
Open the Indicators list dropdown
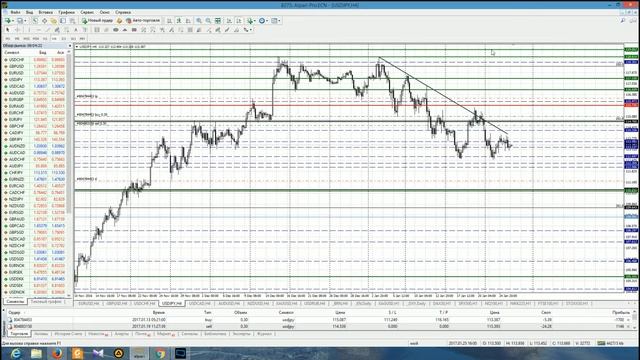point(251,20)
